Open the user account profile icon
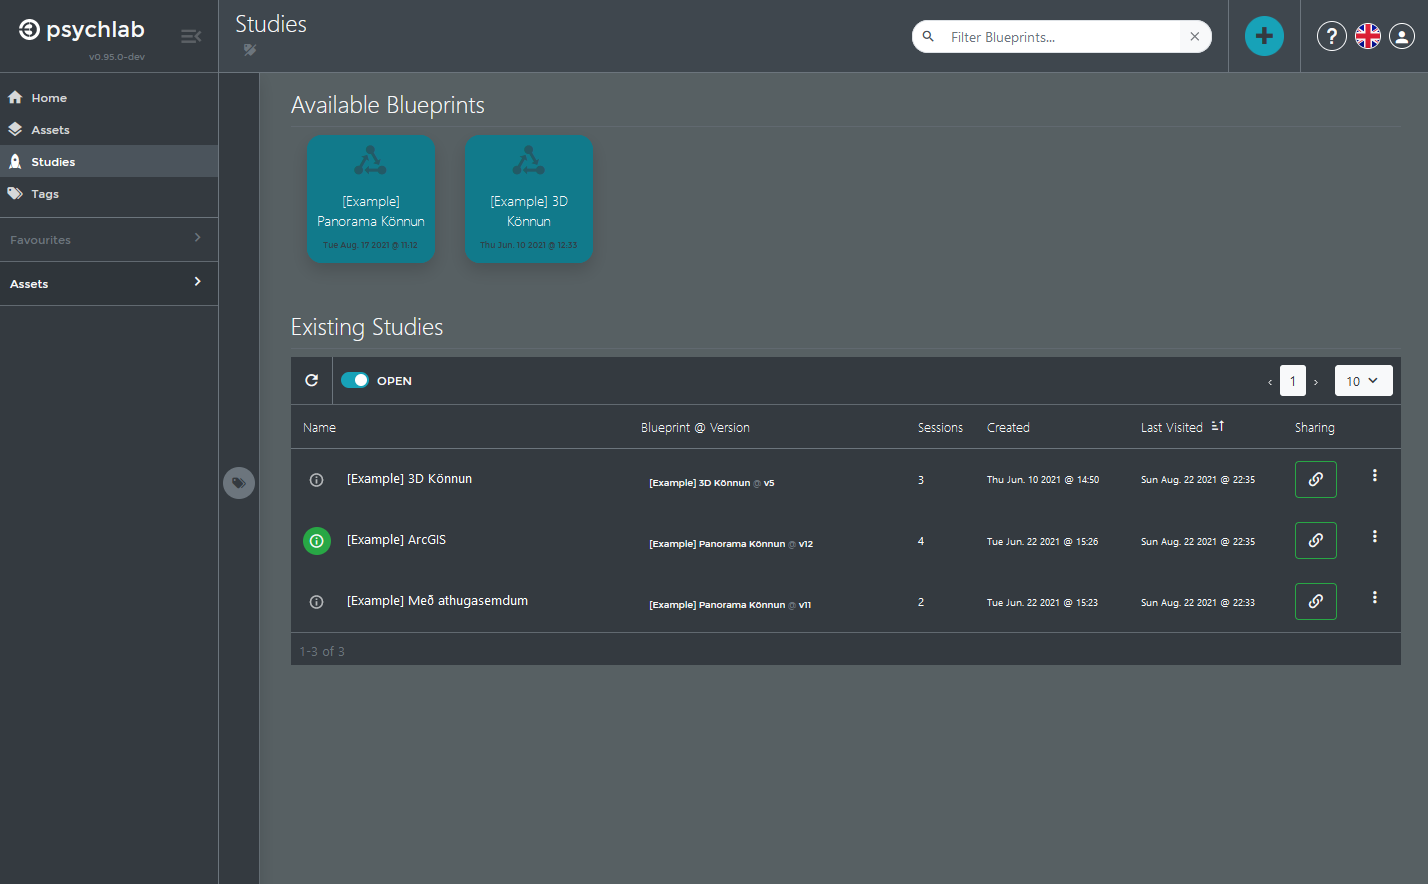1428x884 pixels. point(1402,36)
